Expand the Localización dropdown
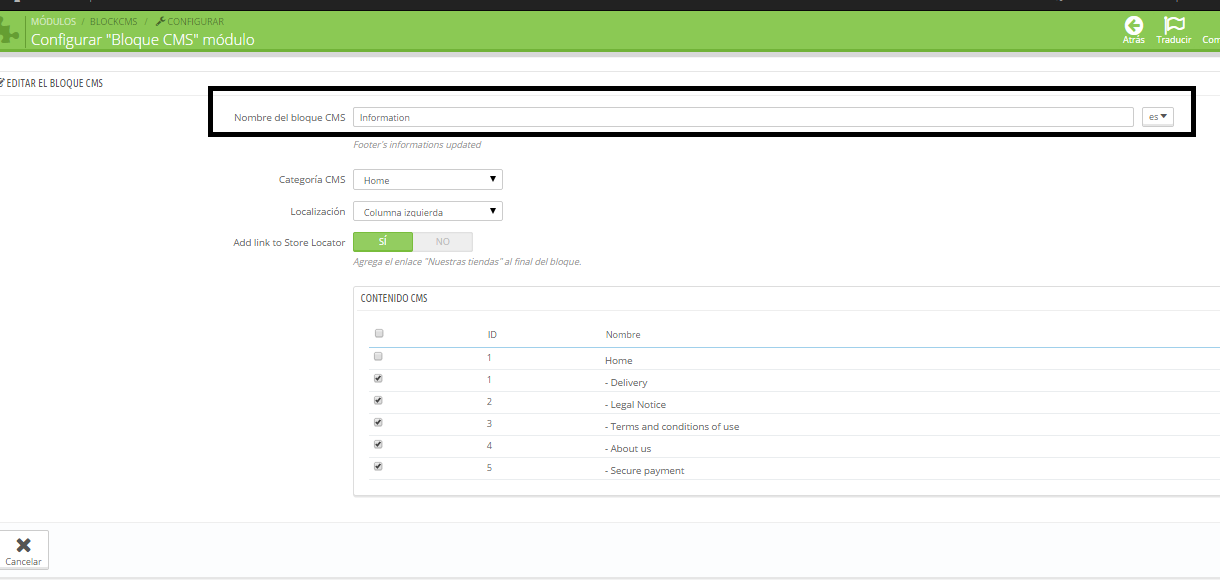The image size is (1220, 586). (427, 211)
